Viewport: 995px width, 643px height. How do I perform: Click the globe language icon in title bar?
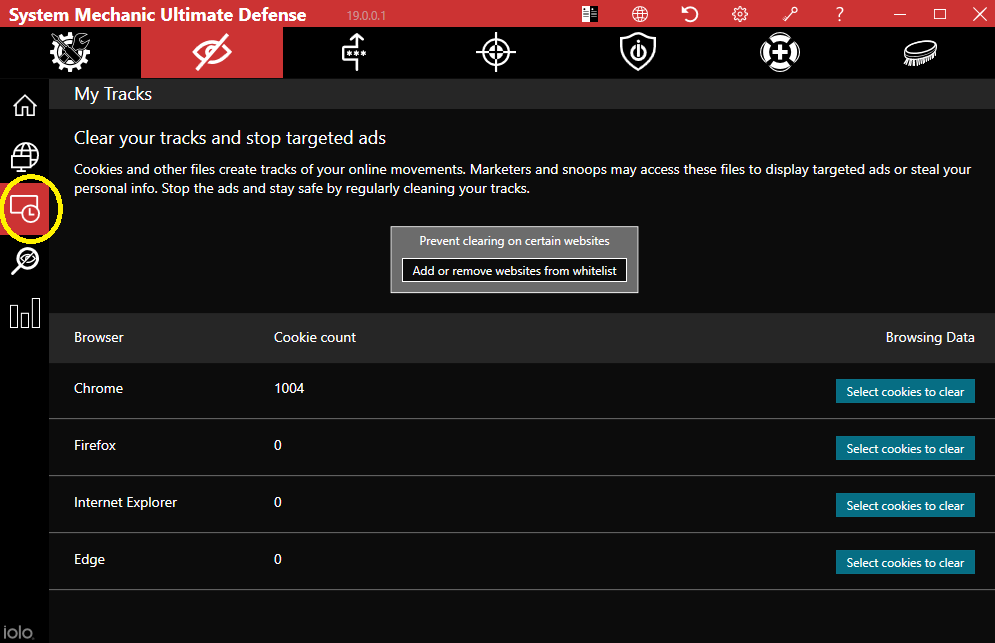[x=640, y=14]
